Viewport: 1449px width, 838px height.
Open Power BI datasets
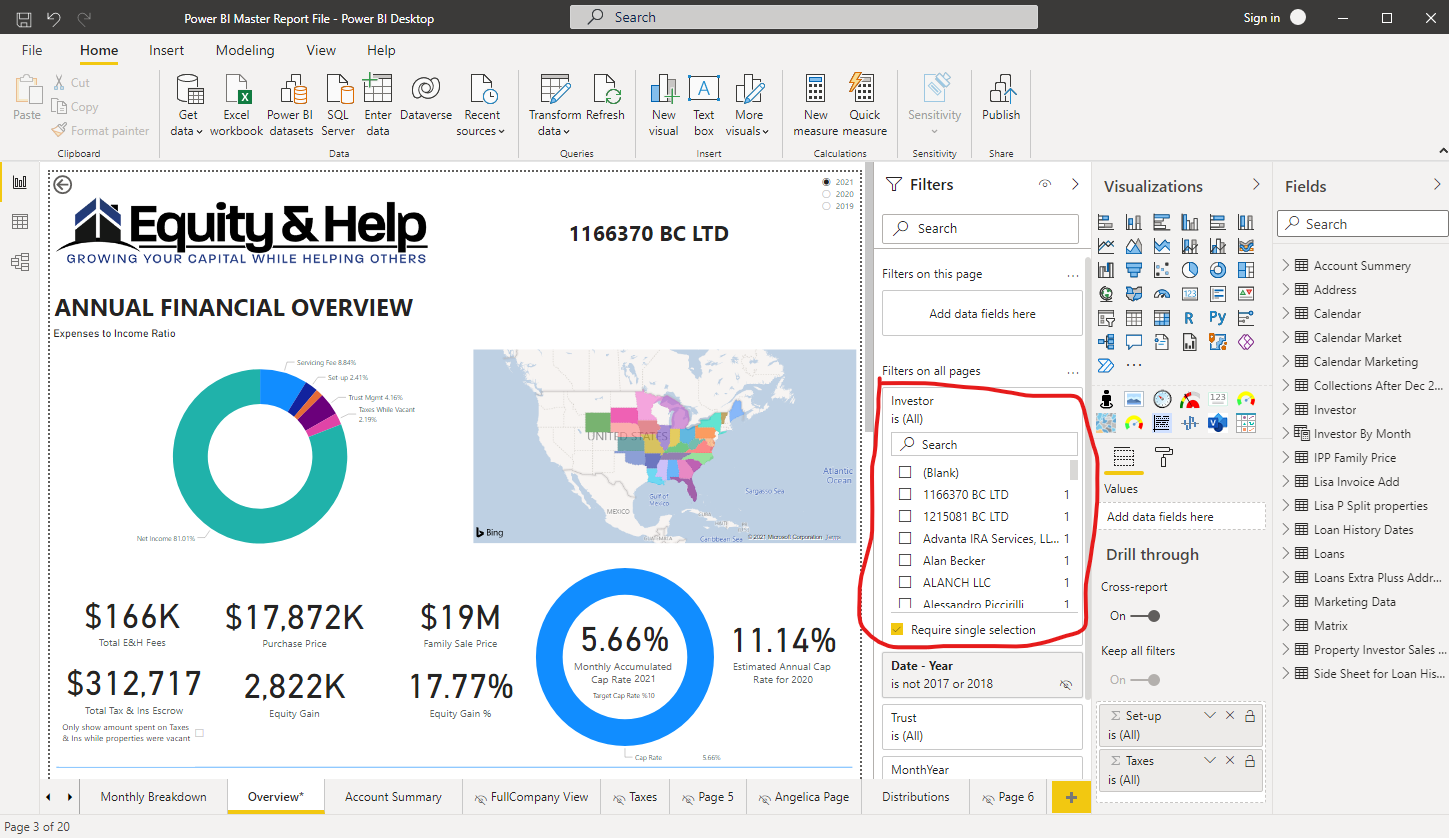(290, 106)
